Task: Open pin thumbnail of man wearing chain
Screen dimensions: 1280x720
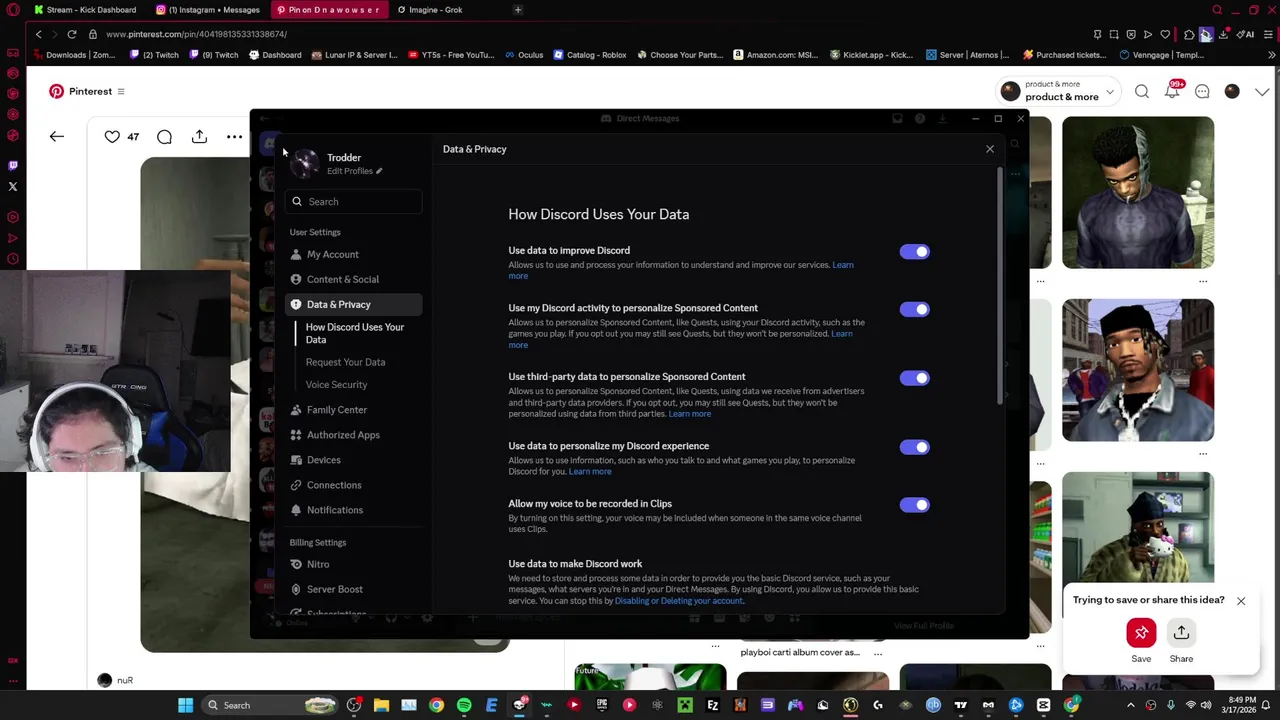Action: tap(1138, 370)
